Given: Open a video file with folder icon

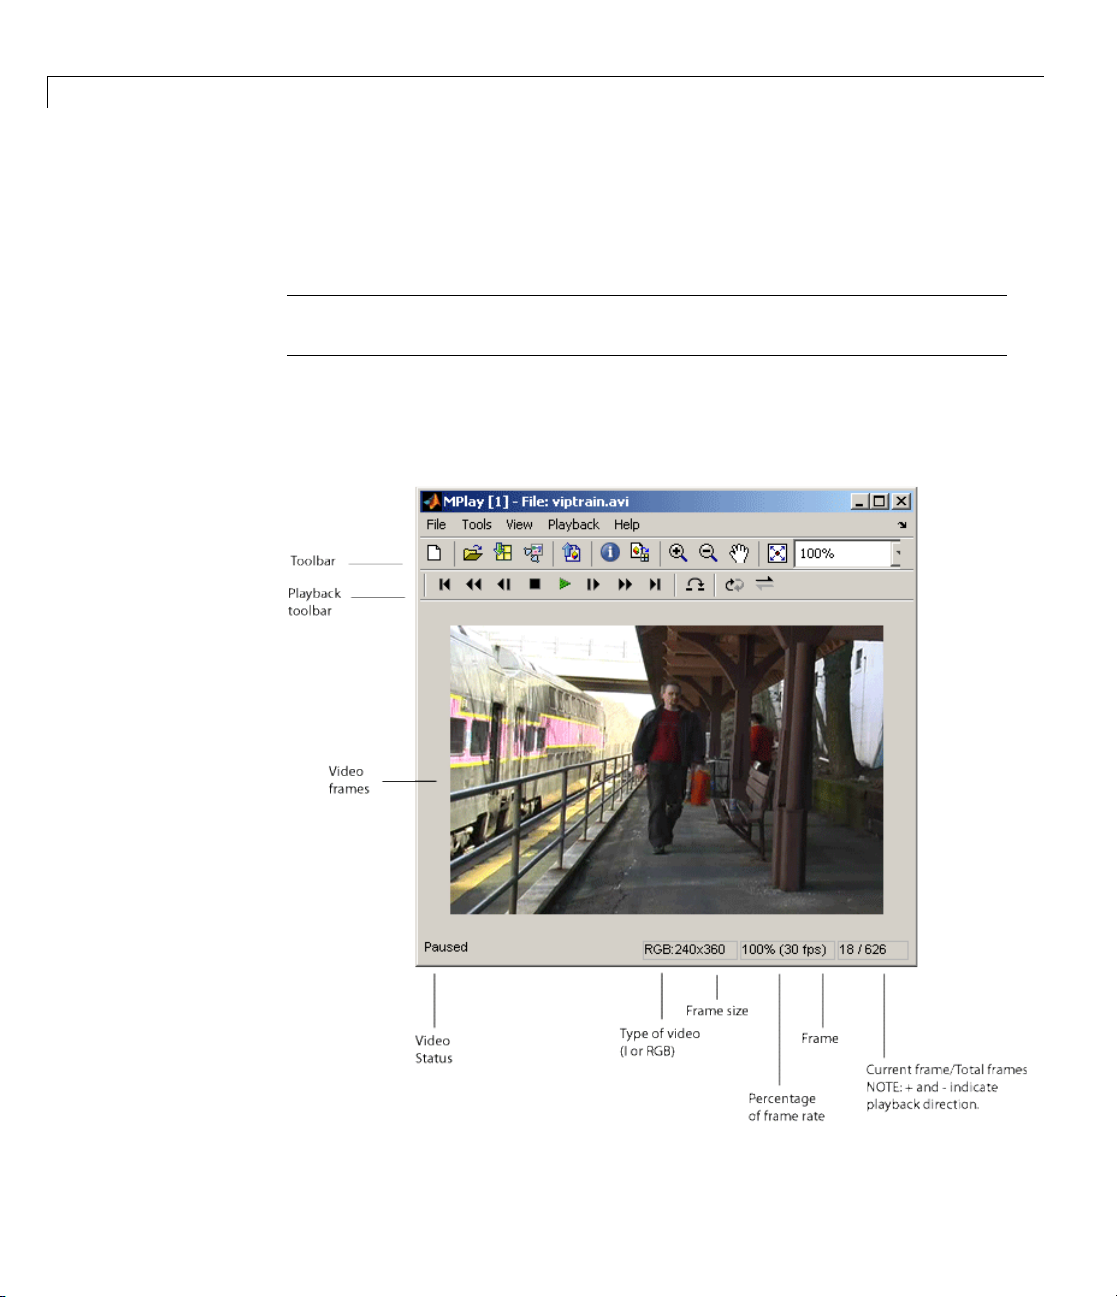Looking at the screenshot, I should point(473,553).
